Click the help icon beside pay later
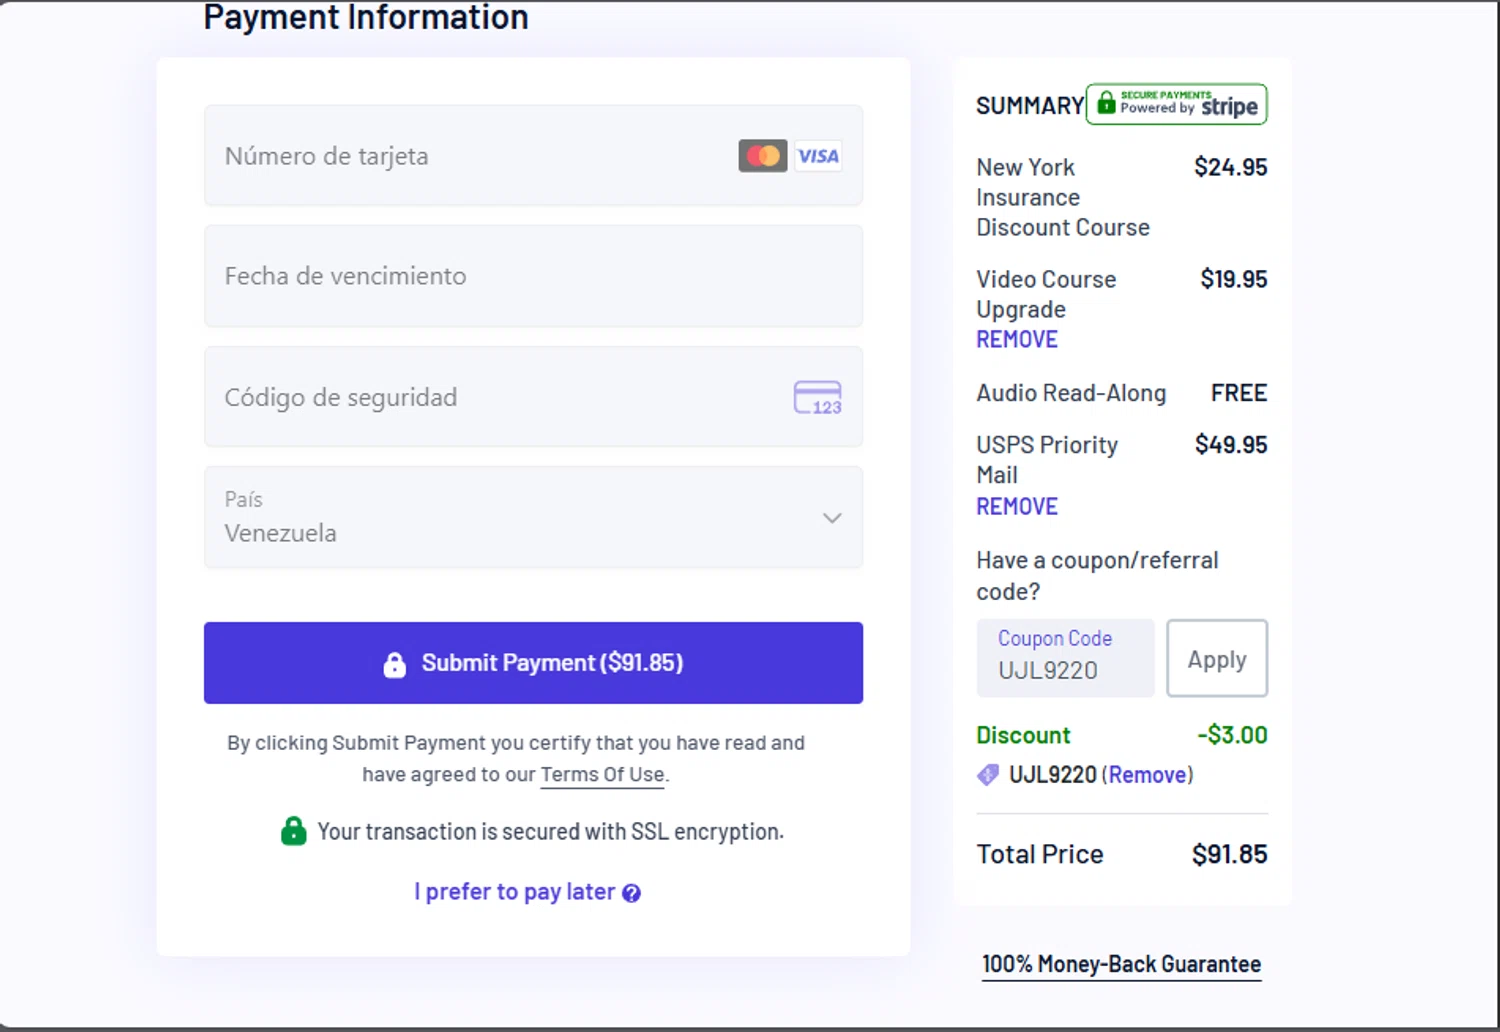 tap(631, 893)
